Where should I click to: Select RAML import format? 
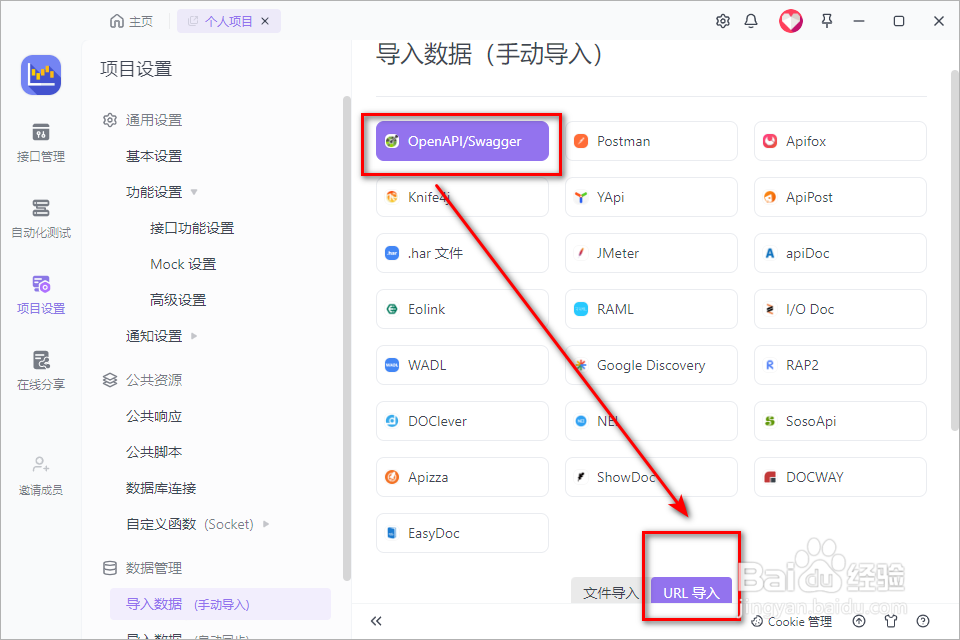[x=651, y=309]
